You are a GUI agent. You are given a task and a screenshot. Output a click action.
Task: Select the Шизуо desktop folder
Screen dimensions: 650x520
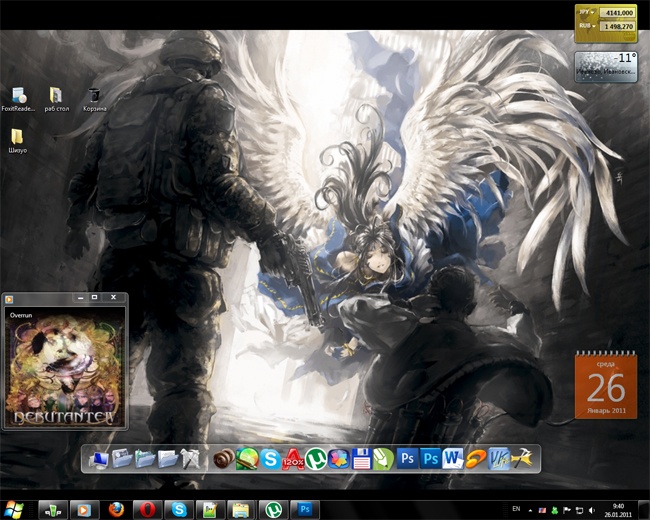[x=17, y=141]
